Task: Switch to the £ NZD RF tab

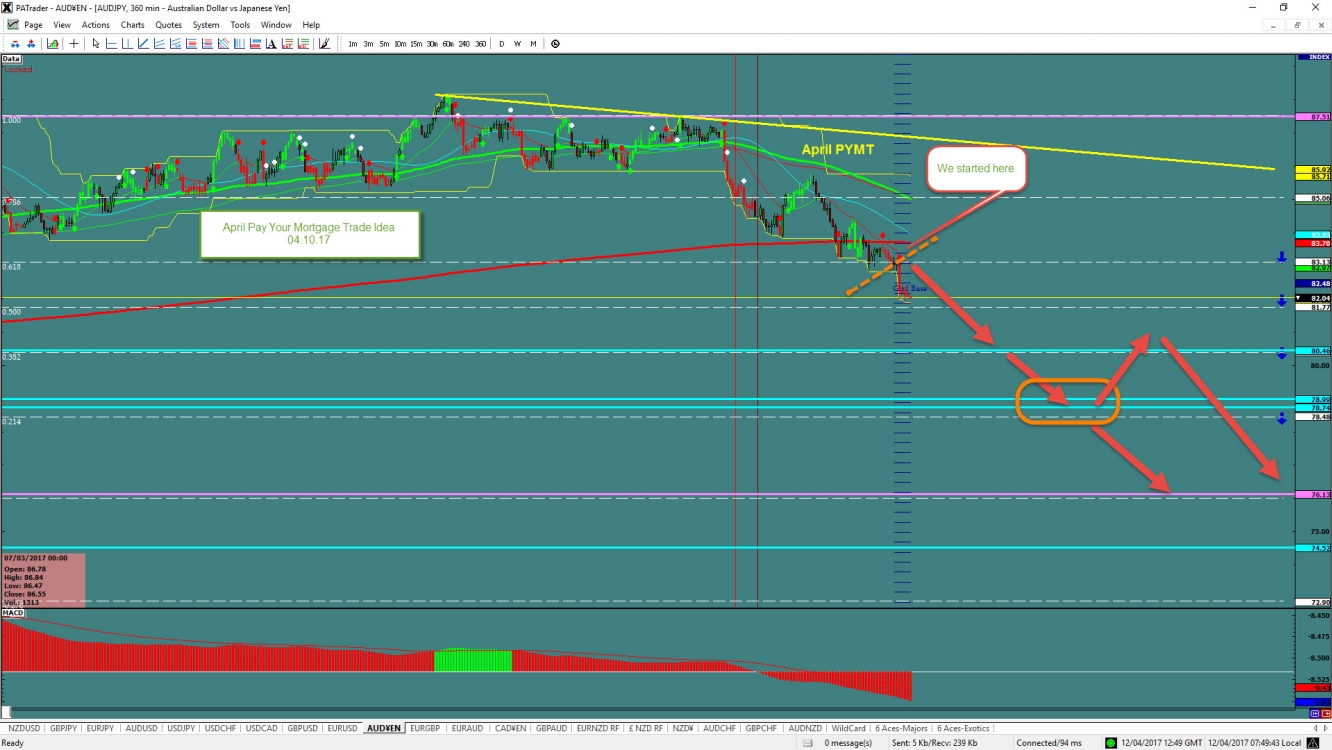Action: [x=645, y=728]
